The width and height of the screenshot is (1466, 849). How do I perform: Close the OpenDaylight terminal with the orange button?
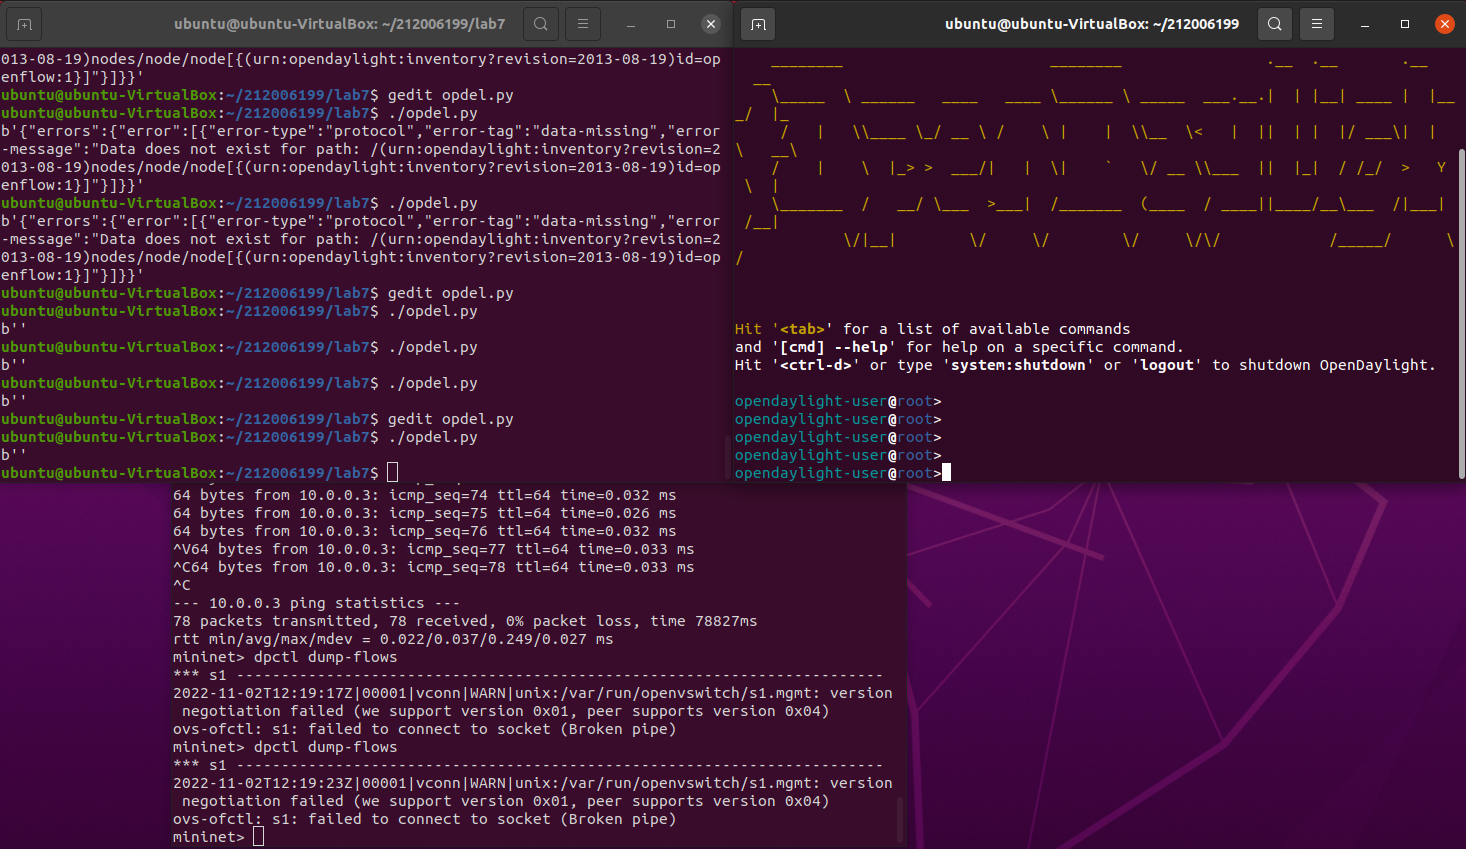[x=1444, y=24]
